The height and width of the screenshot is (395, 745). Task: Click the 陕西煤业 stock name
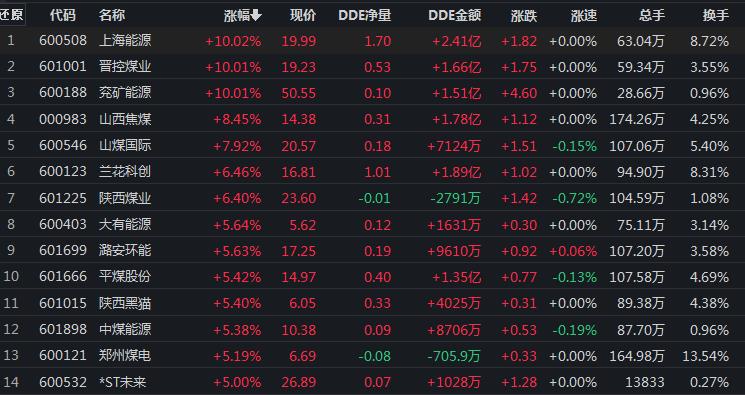(x=125, y=198)
